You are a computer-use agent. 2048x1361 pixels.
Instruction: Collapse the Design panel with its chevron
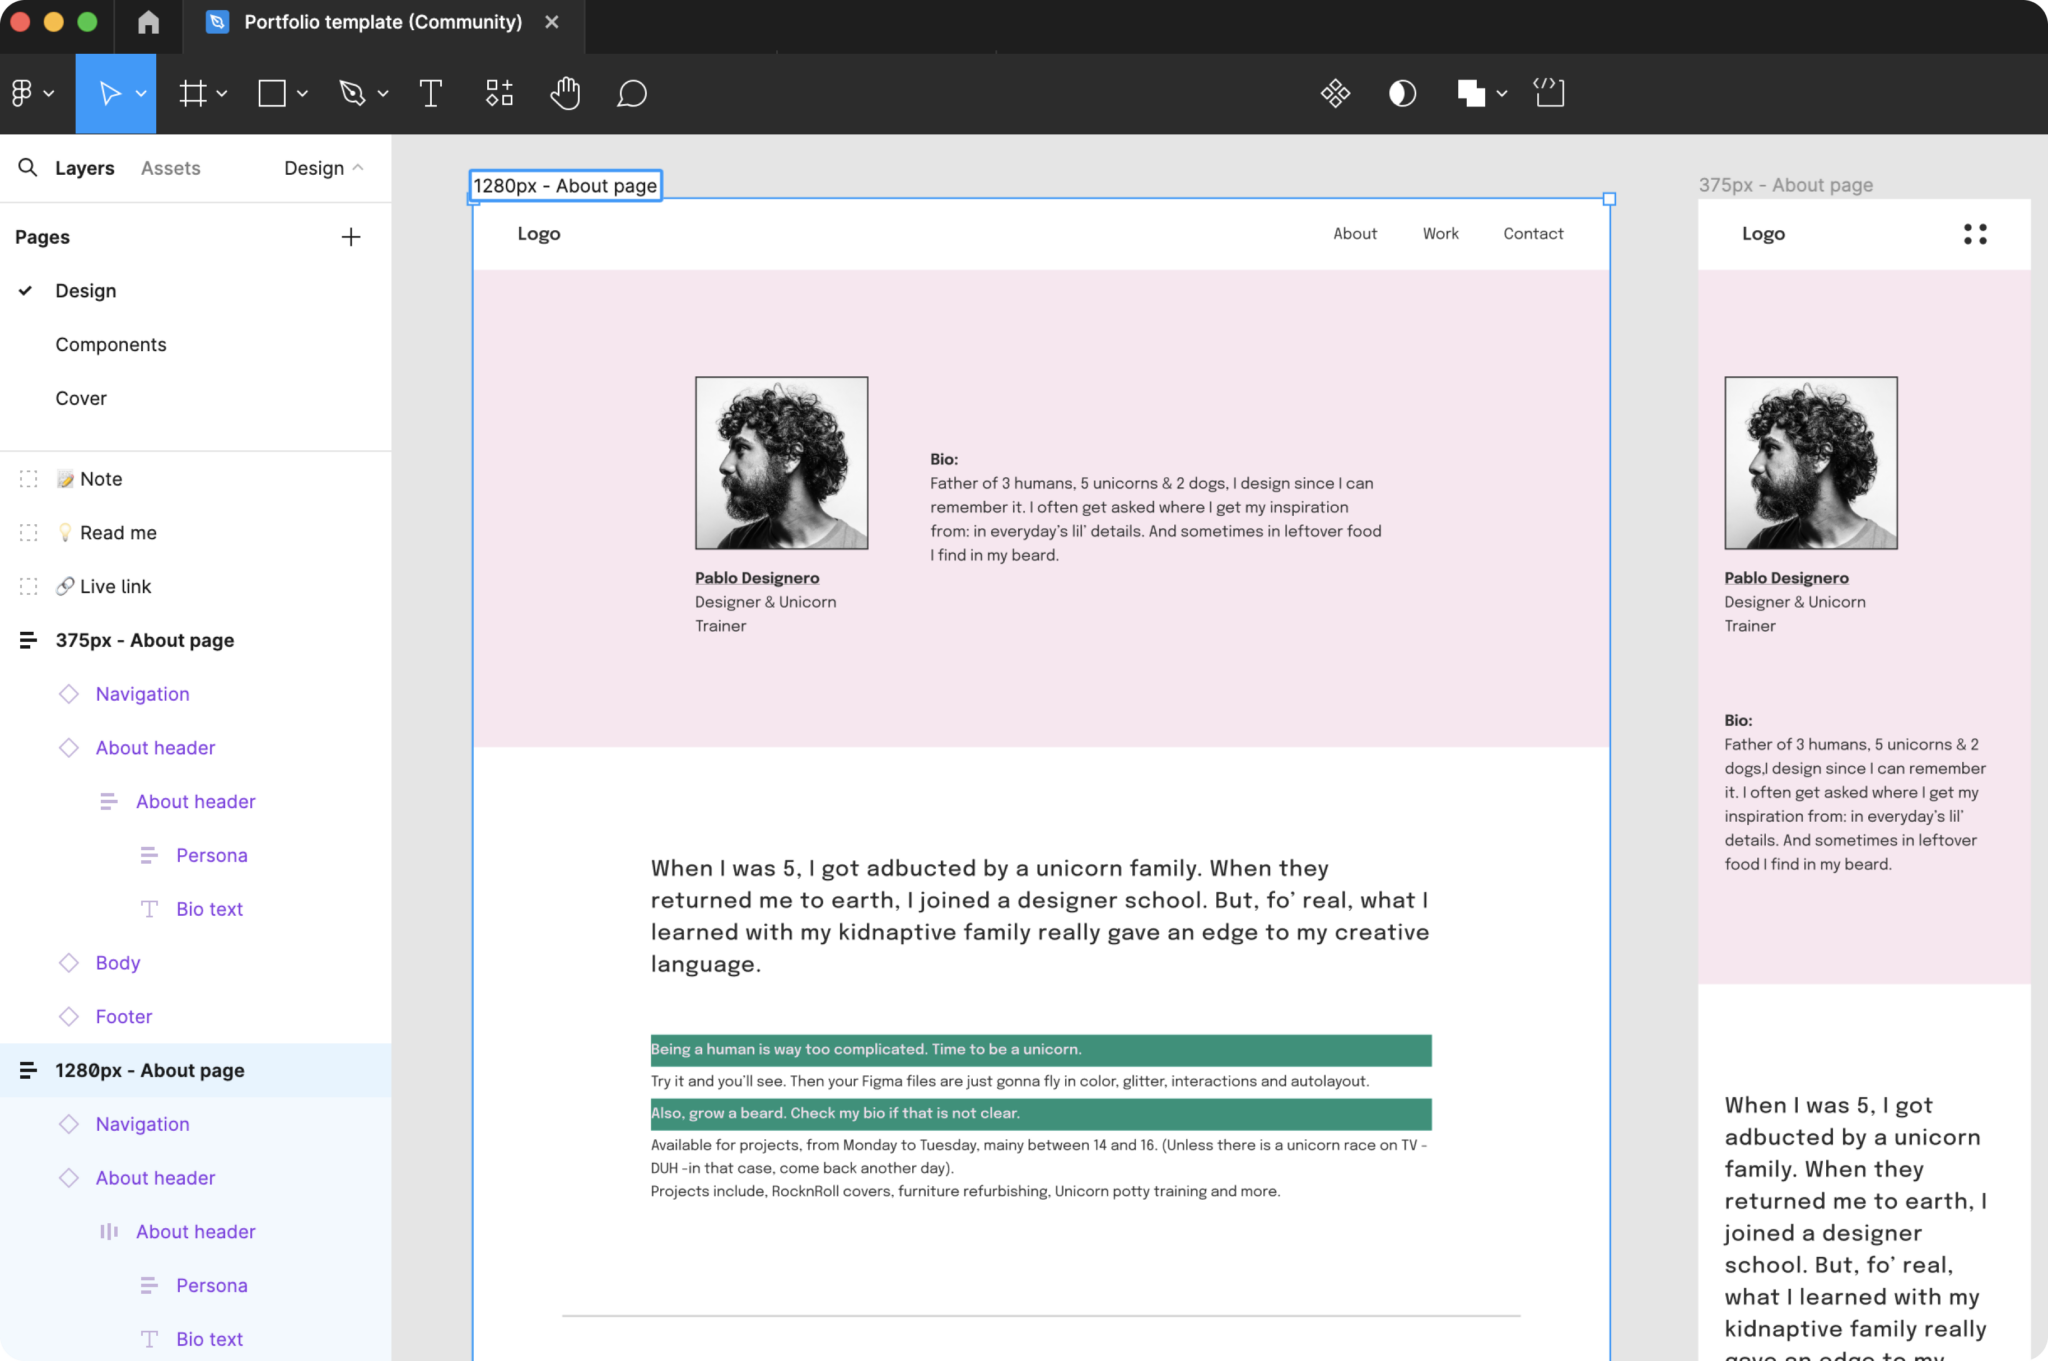[x=356, y=167]
